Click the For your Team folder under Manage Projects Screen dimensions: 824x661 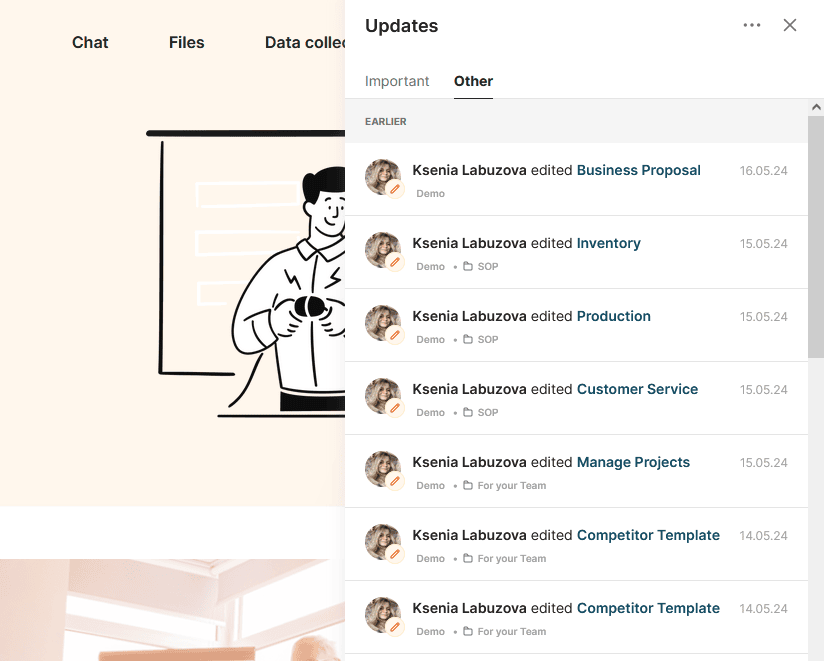[x=504, y=486]
